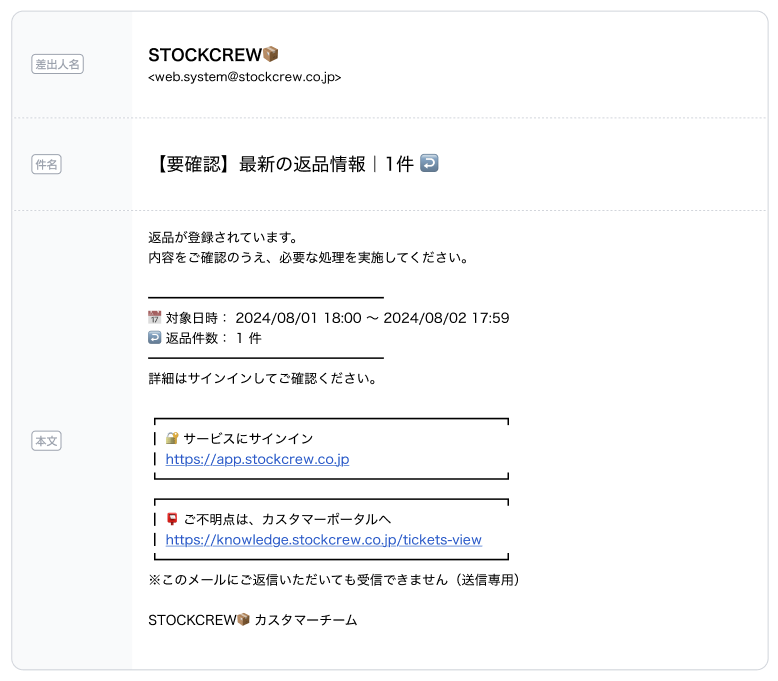778x681 pixels.
Task: Click the package emoji in the signature line
Action: [243, 620]
